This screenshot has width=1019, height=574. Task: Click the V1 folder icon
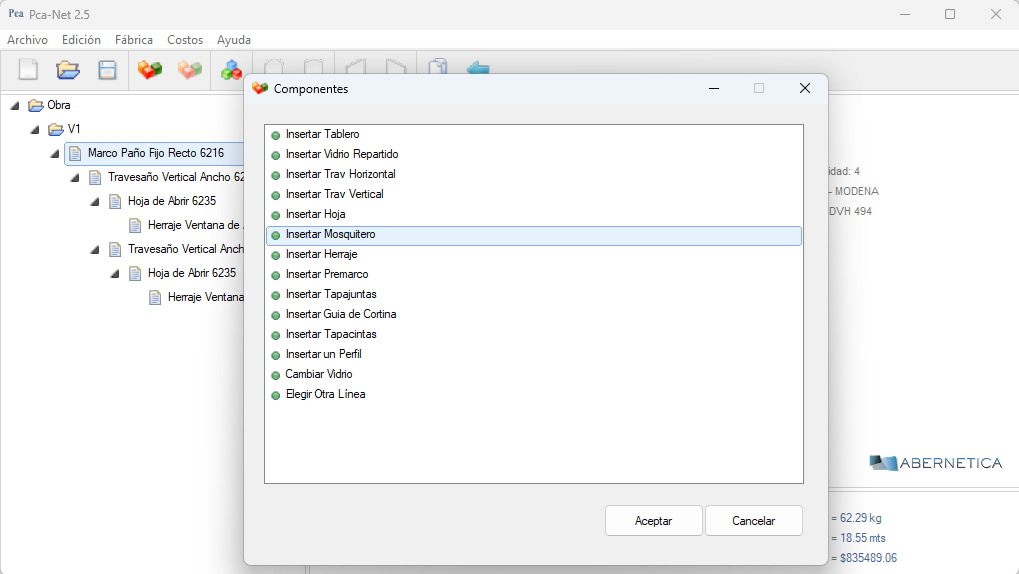point(56,129)
